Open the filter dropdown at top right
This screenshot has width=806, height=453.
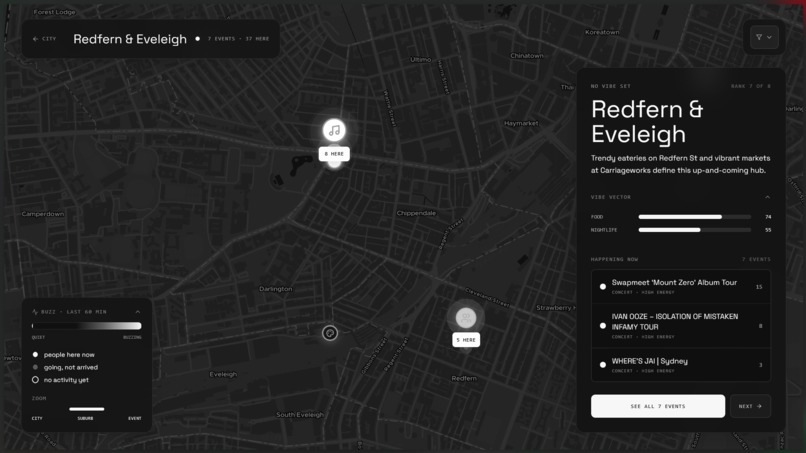pos(763,37)
